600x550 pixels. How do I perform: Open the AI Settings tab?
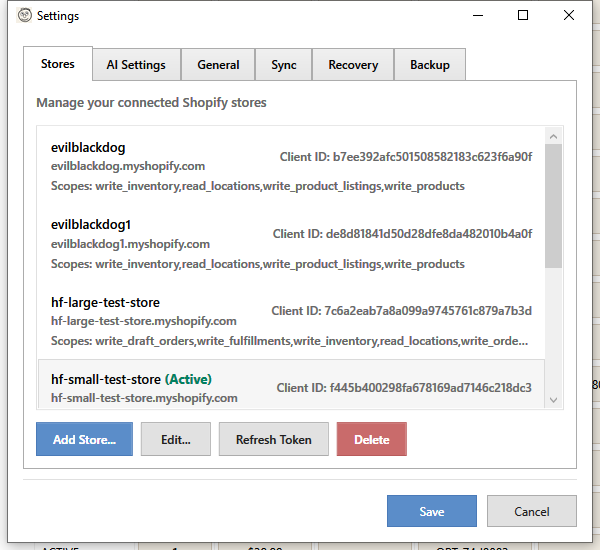pos(136,65)
